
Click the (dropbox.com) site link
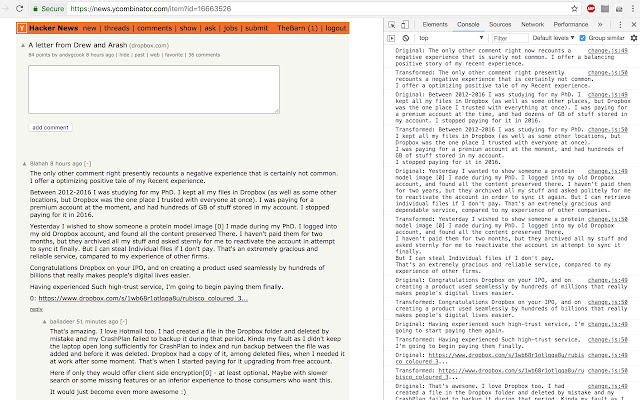point(149,45)
